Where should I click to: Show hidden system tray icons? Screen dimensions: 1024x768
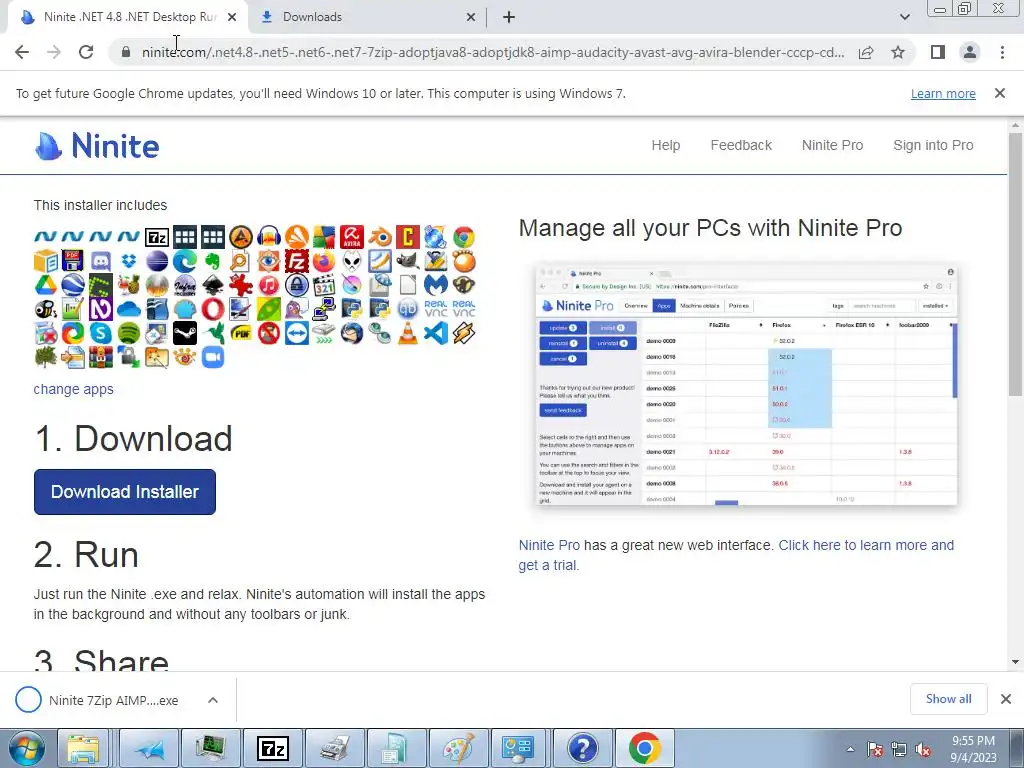coord(850,748)
